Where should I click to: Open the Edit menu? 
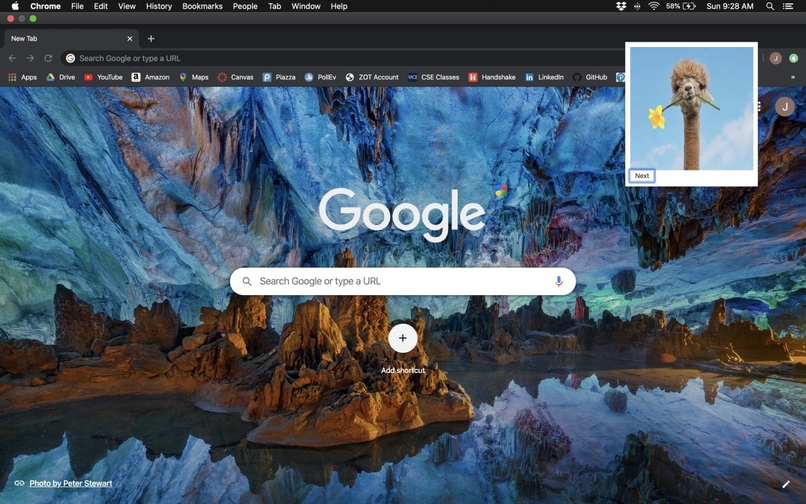click(101, 6)
